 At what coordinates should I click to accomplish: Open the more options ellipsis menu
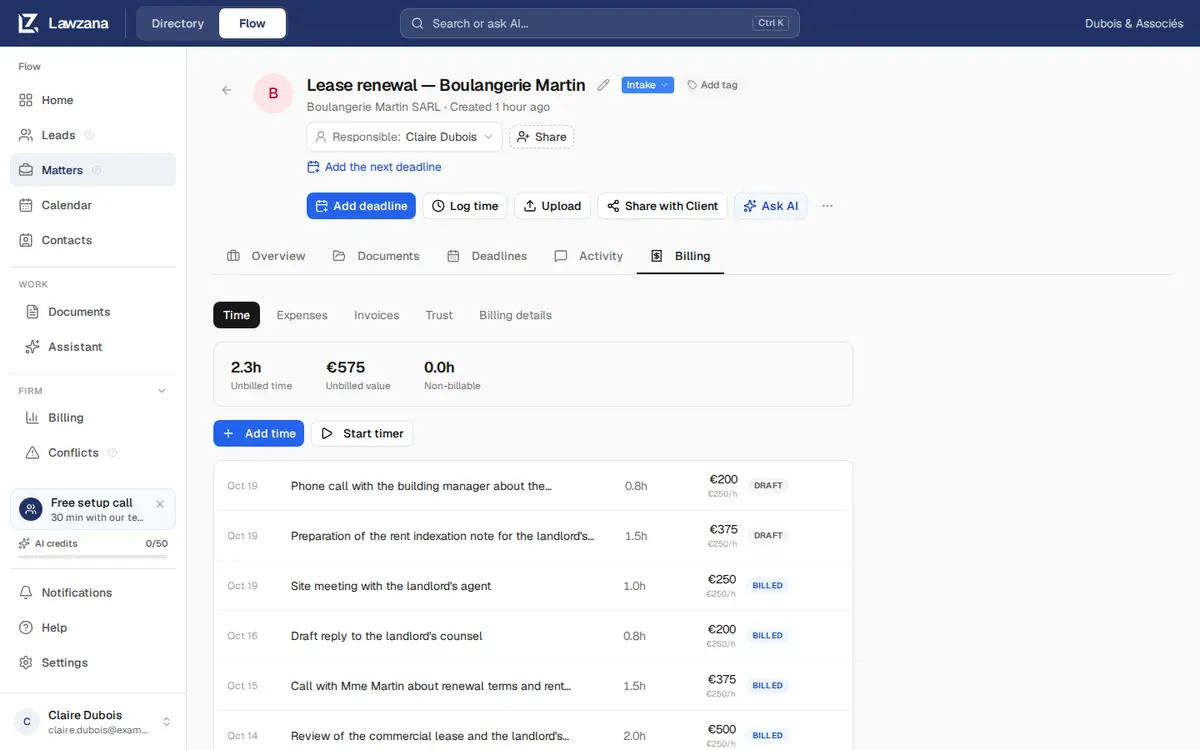[827, 206]
